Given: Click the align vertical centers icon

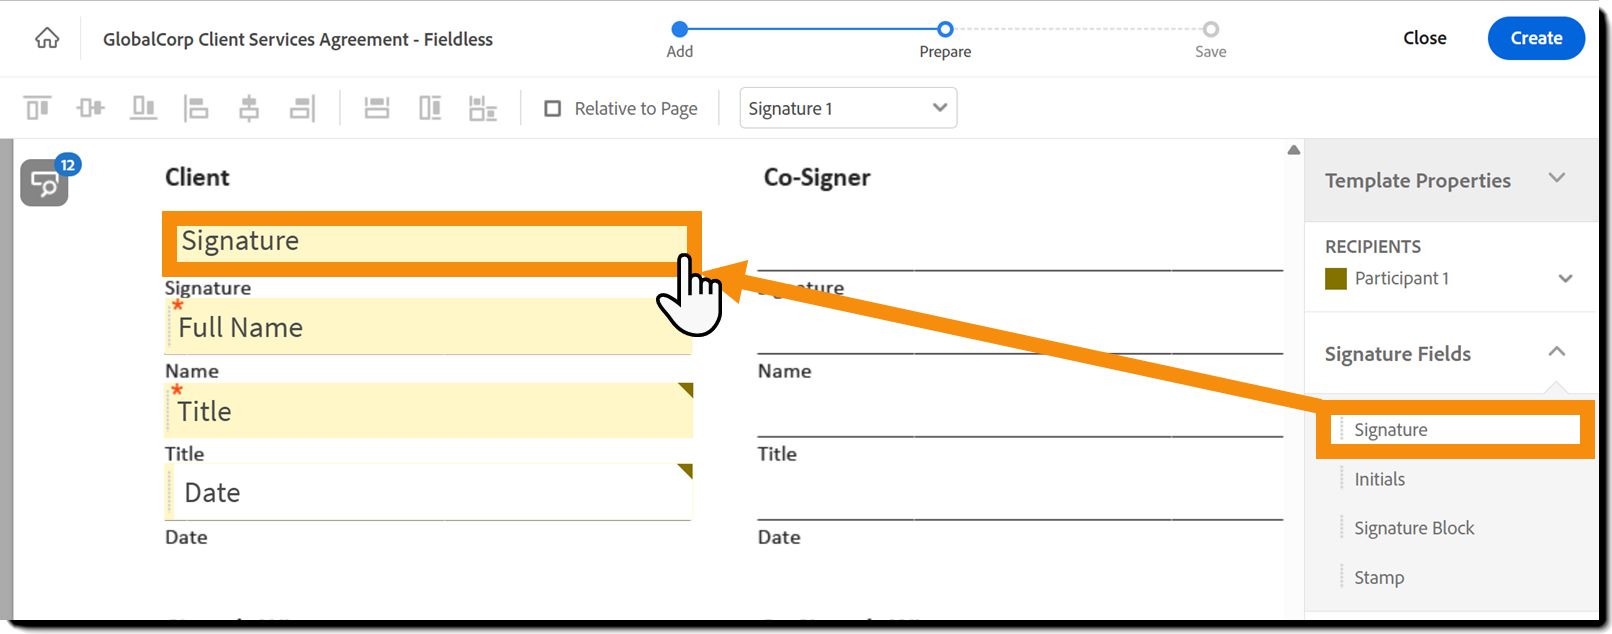Looking at the screenshot, I should click(91, 108).
